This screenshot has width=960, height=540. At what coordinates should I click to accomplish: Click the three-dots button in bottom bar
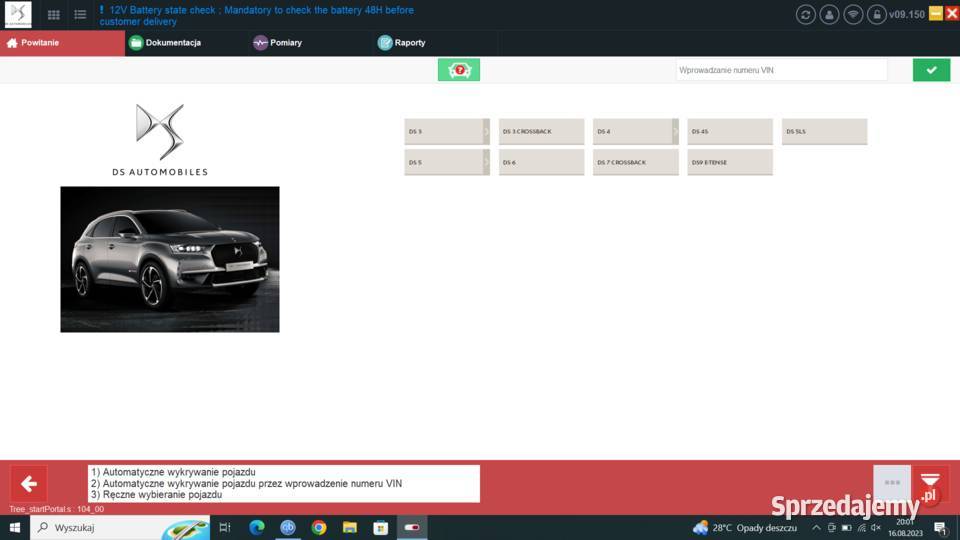[892, 483]
